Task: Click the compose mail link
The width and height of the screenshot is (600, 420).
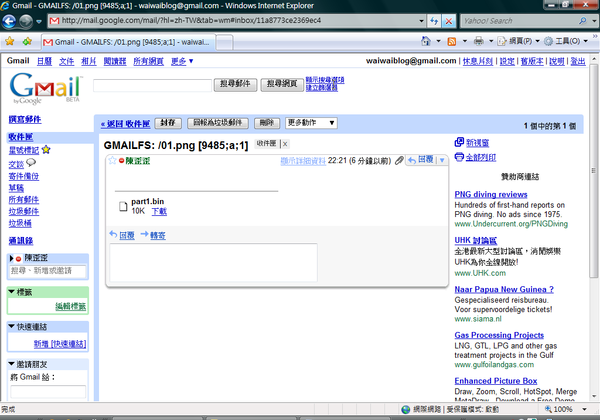Action: point(25,119)
